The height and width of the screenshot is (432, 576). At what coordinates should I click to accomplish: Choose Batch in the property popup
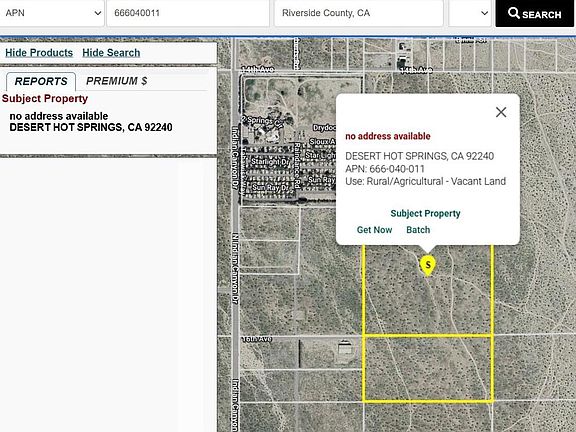(418, 230)
